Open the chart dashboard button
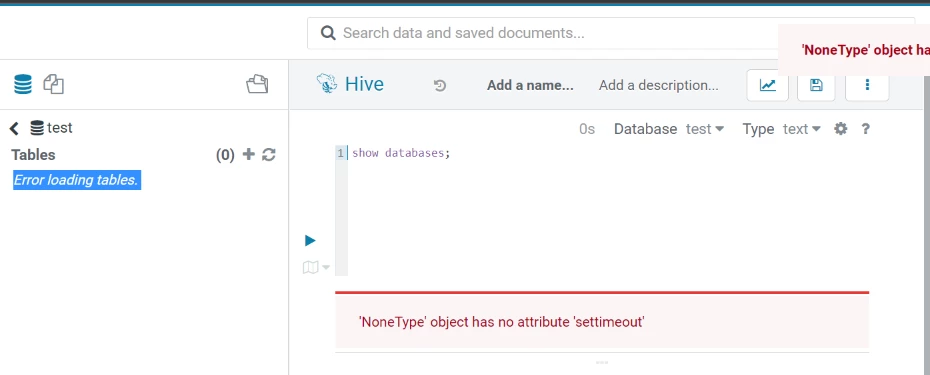 coord(767,85)
